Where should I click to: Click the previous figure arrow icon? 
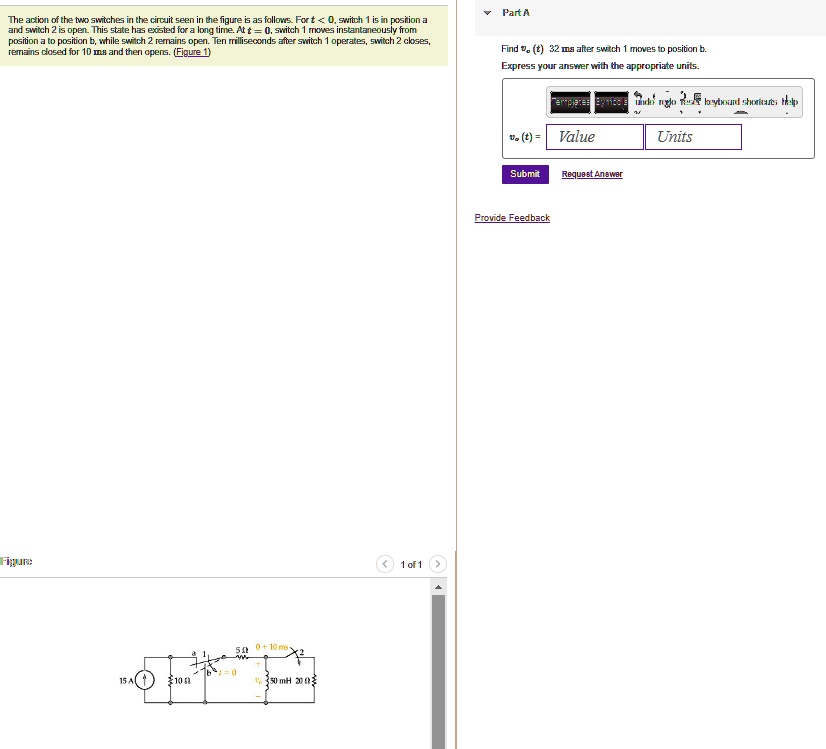[x=385, y=563]
